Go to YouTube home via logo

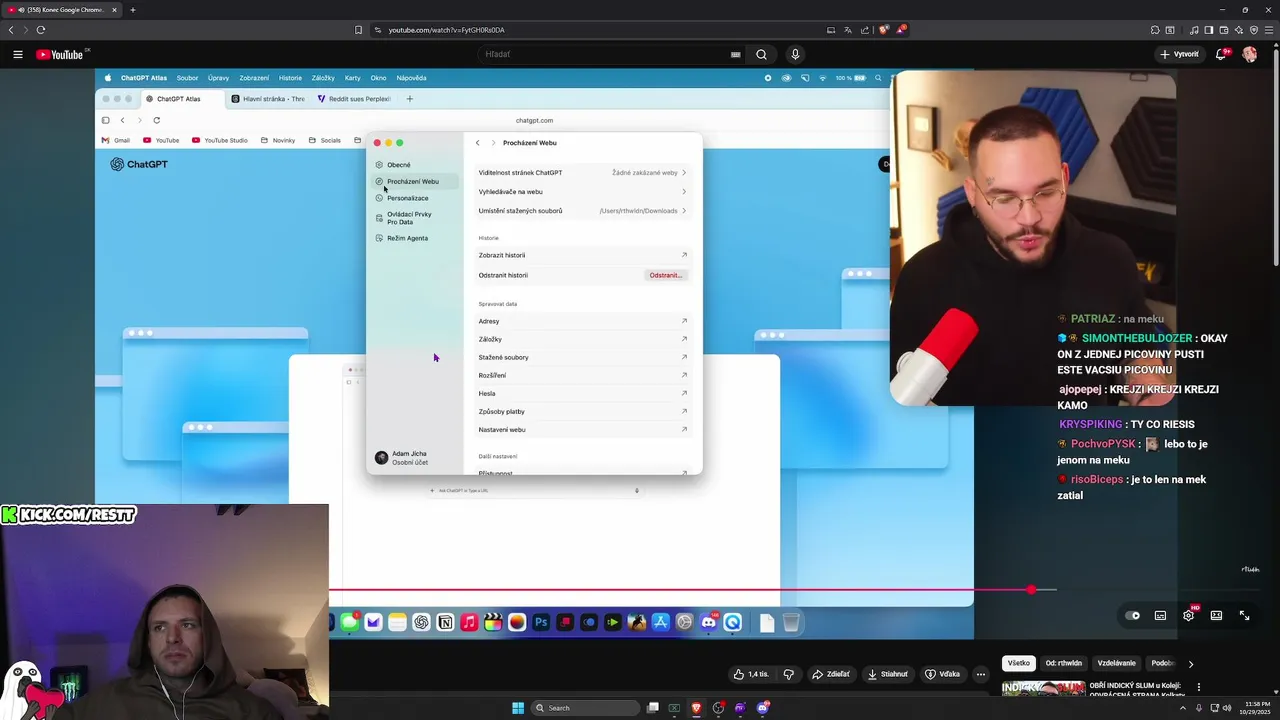tap(62, 54)
